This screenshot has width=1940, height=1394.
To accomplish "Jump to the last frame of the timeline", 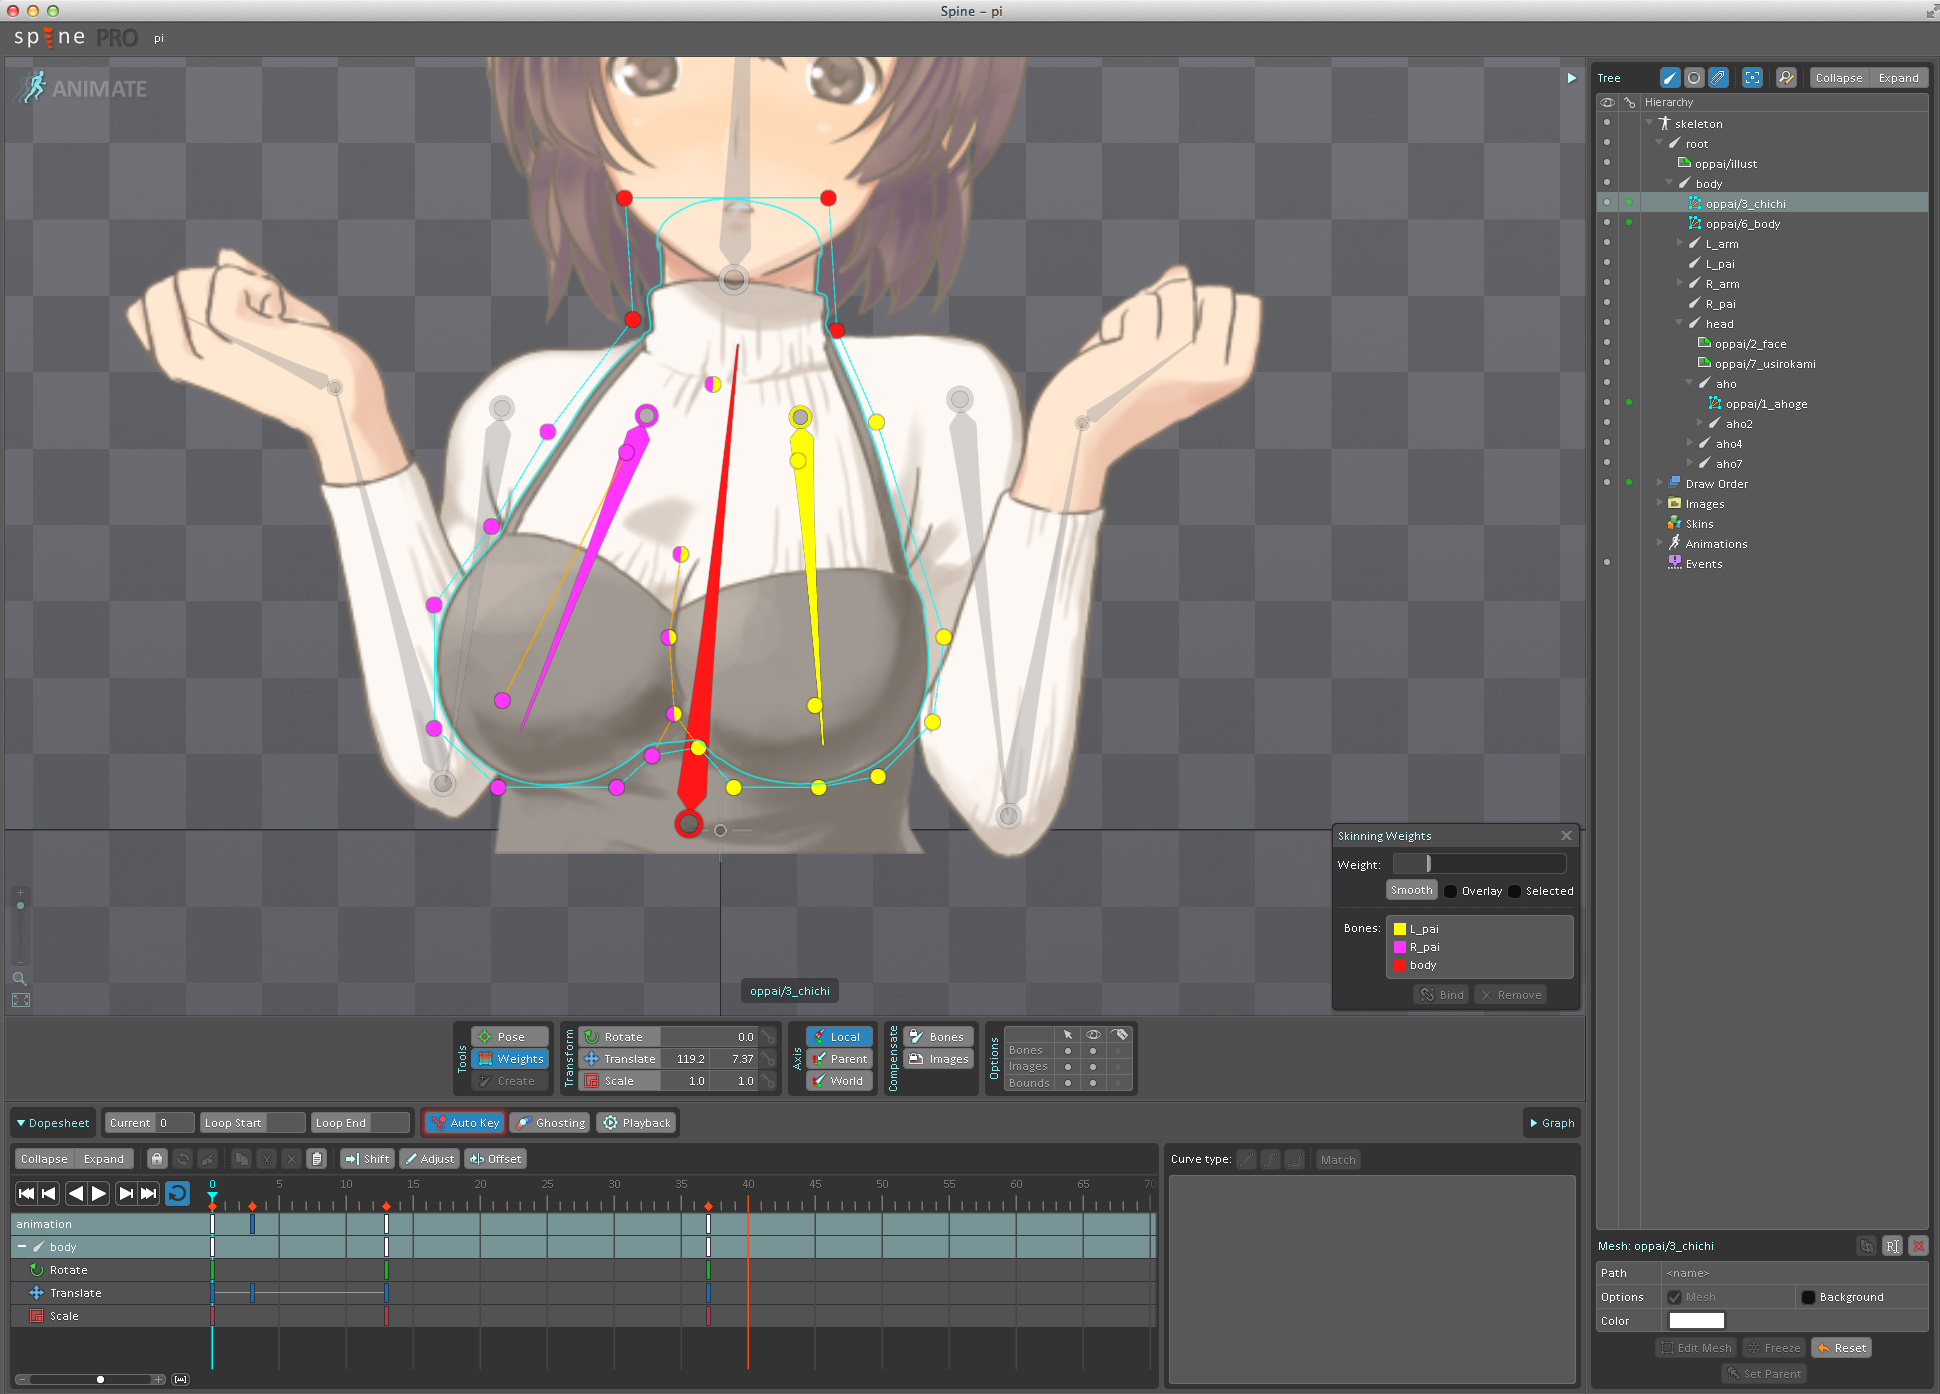I will click(149, 1193).
